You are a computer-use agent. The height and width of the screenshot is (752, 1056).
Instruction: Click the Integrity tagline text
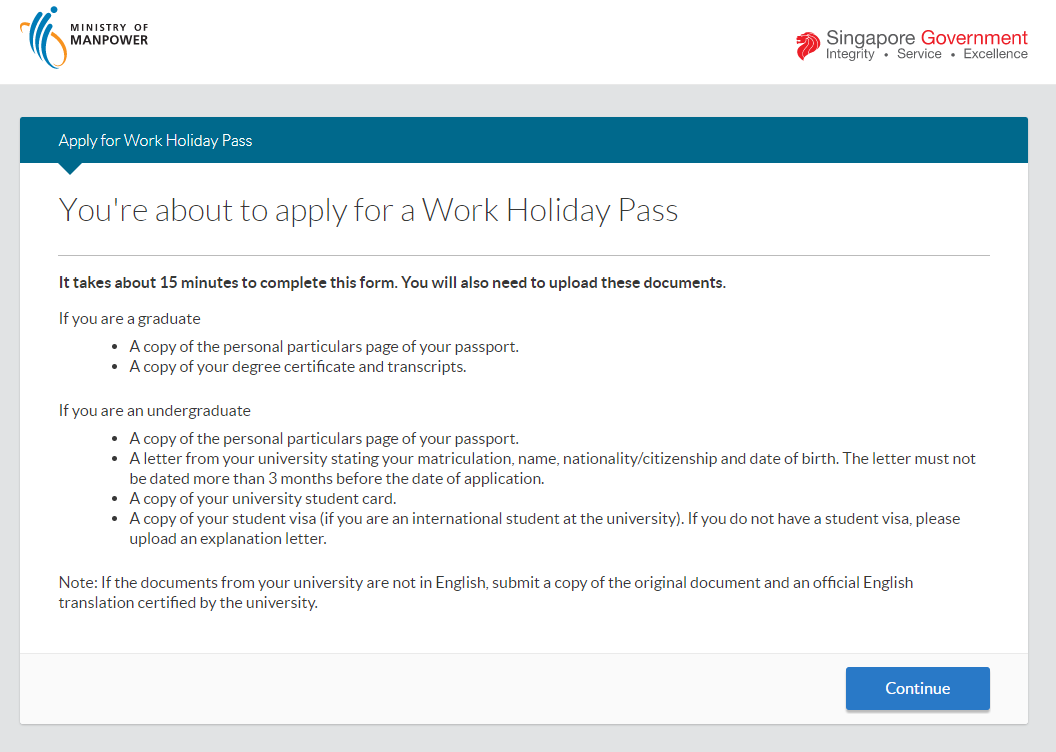coord(850,53)
